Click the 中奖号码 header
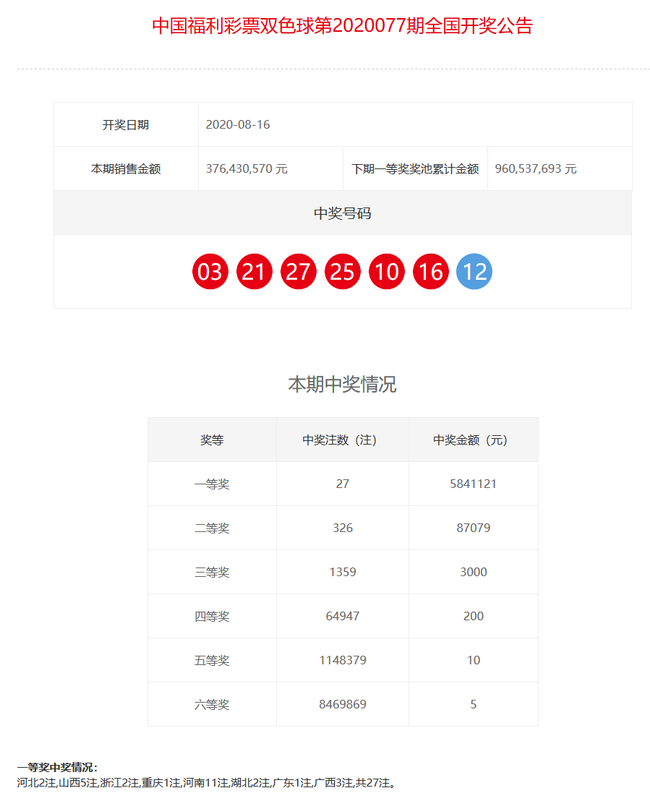 click(x=342, y=213)
